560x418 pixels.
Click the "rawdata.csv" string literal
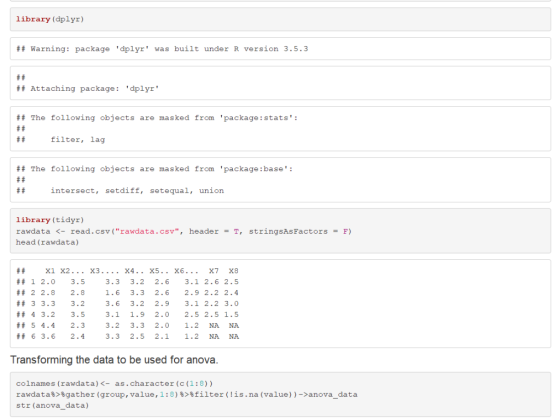click(x=147, y=232)
